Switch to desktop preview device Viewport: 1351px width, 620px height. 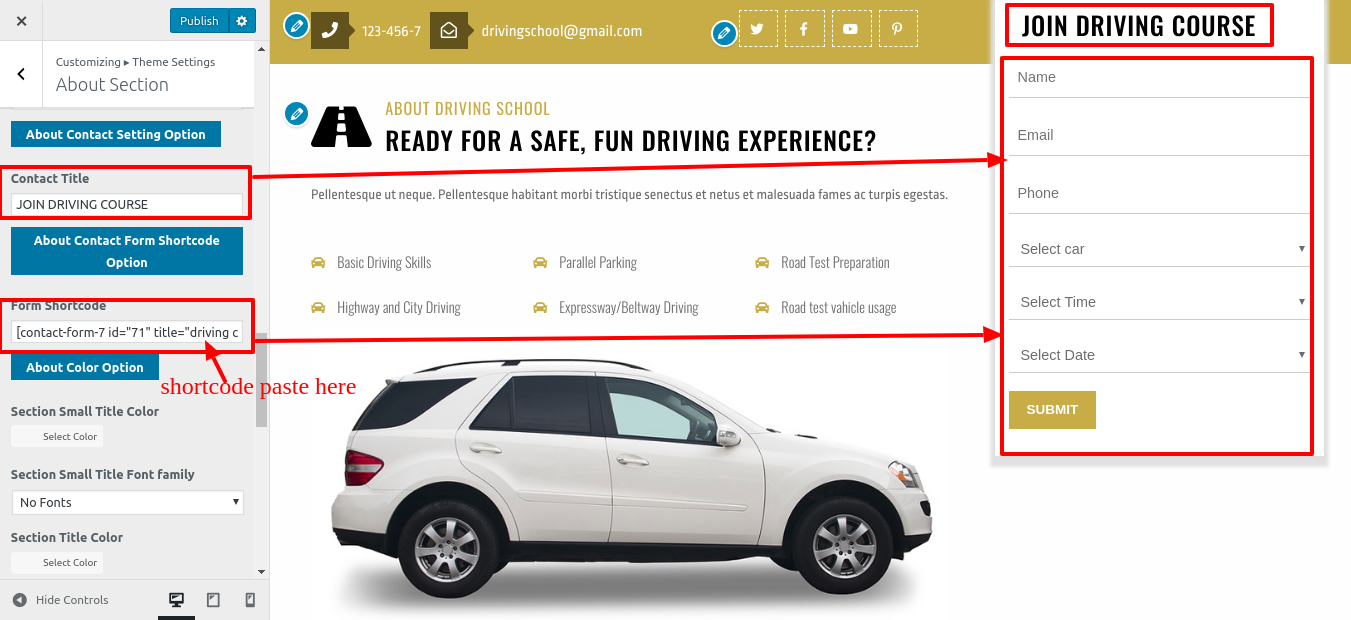[176, 600]
